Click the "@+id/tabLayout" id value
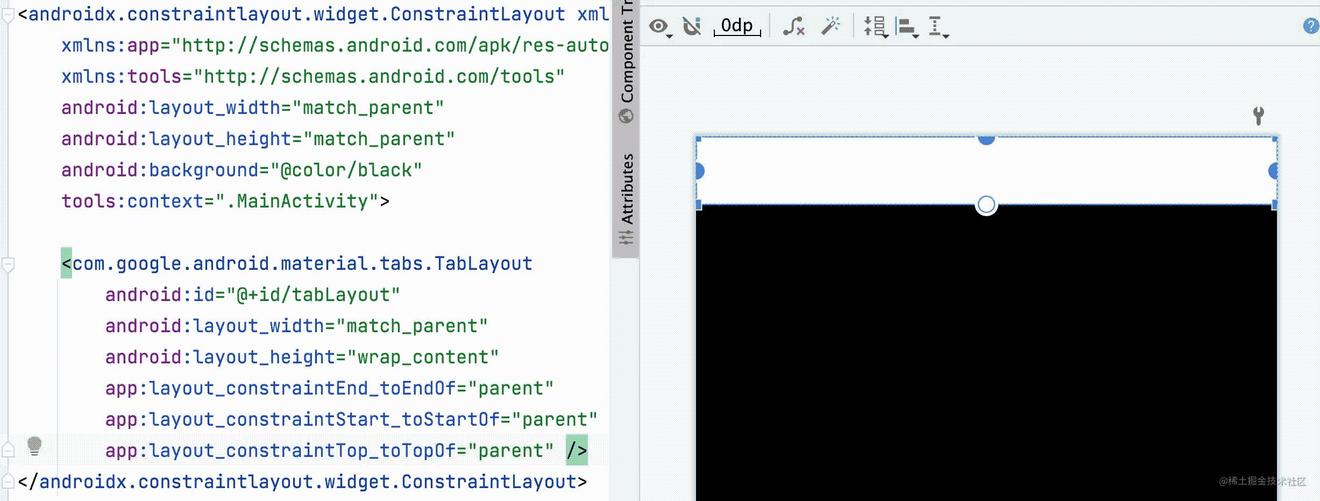 click(313, 295)
